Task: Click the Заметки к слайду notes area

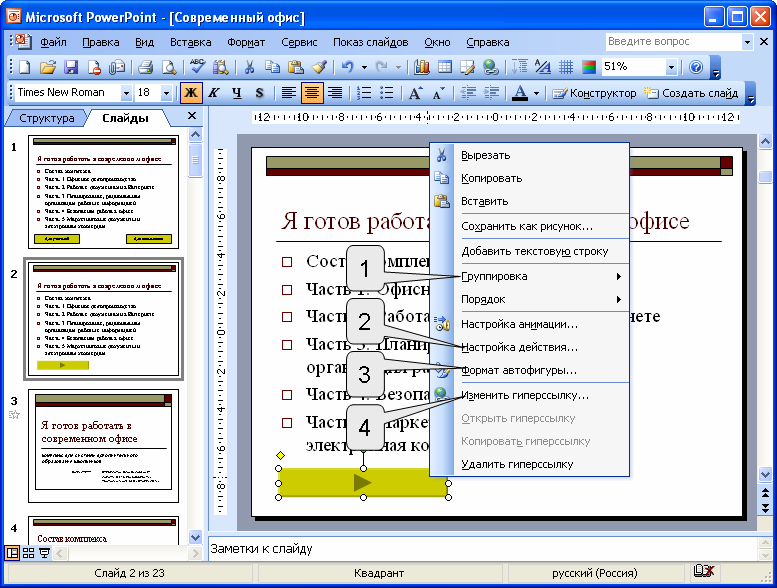Action: (x=483, y=549)
